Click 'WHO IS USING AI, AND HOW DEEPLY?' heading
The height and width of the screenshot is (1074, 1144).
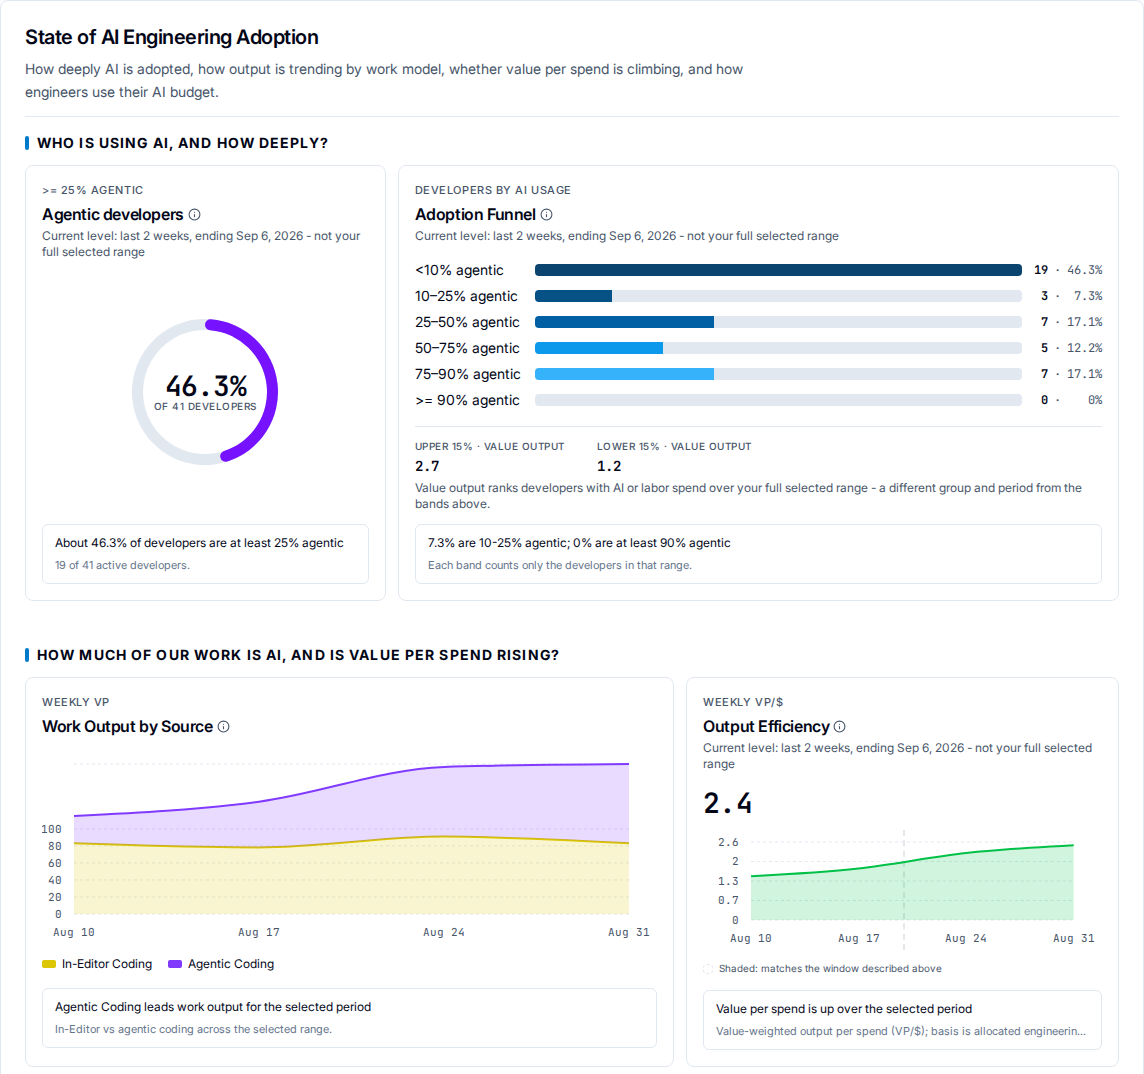tap(182, 143)
